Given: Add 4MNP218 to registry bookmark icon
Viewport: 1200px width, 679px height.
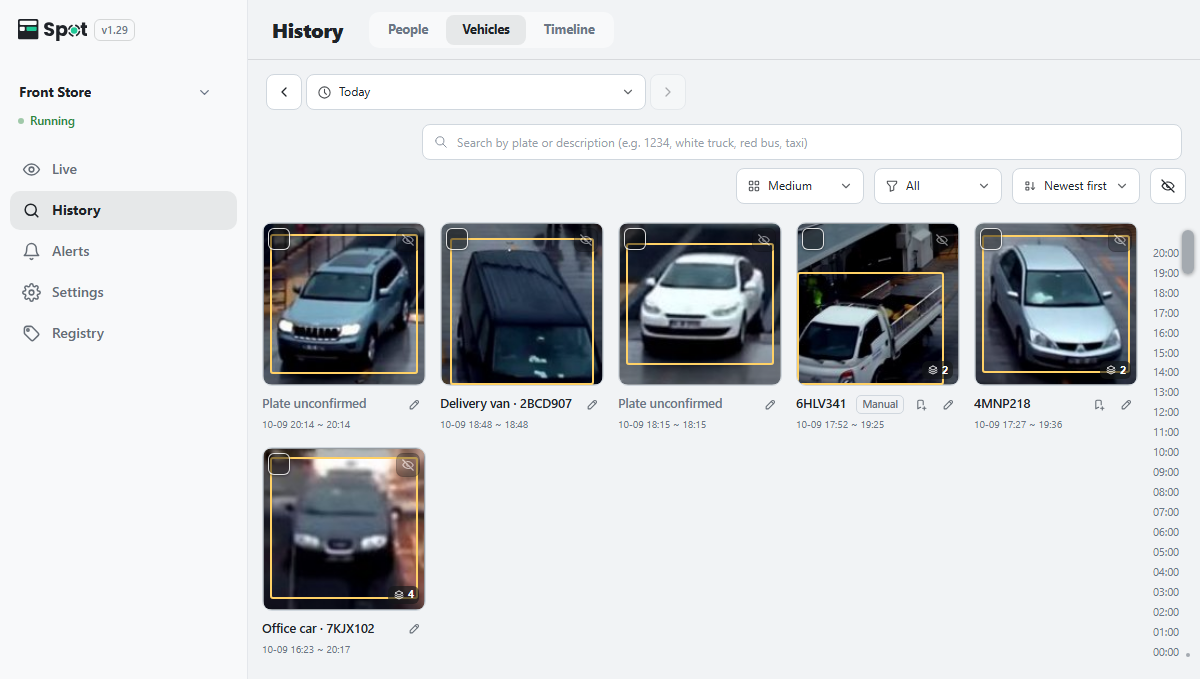Looking at the screenshot, I should pos(1099,405).
